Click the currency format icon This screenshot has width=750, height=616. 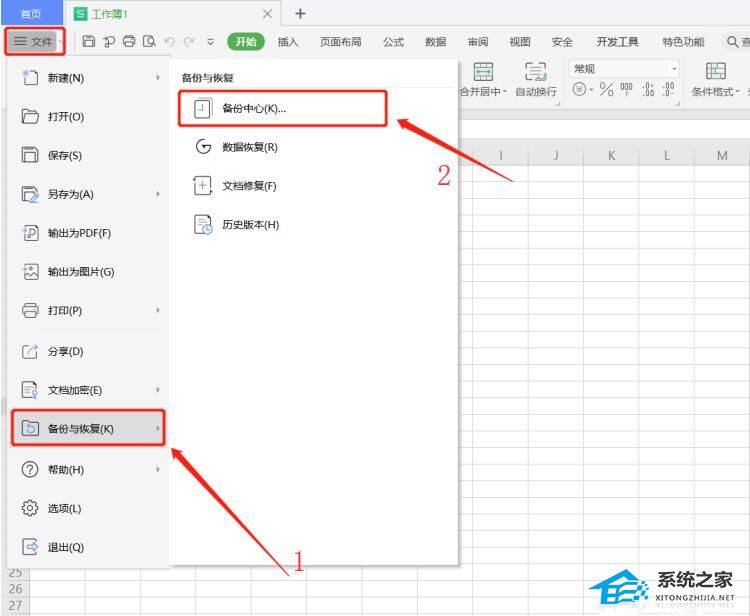point(579,89)
